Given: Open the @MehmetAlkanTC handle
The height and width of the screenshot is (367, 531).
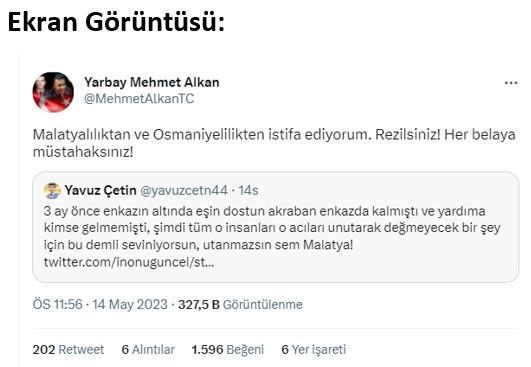Looking at the screenshot, I should (x=139, y=99).
